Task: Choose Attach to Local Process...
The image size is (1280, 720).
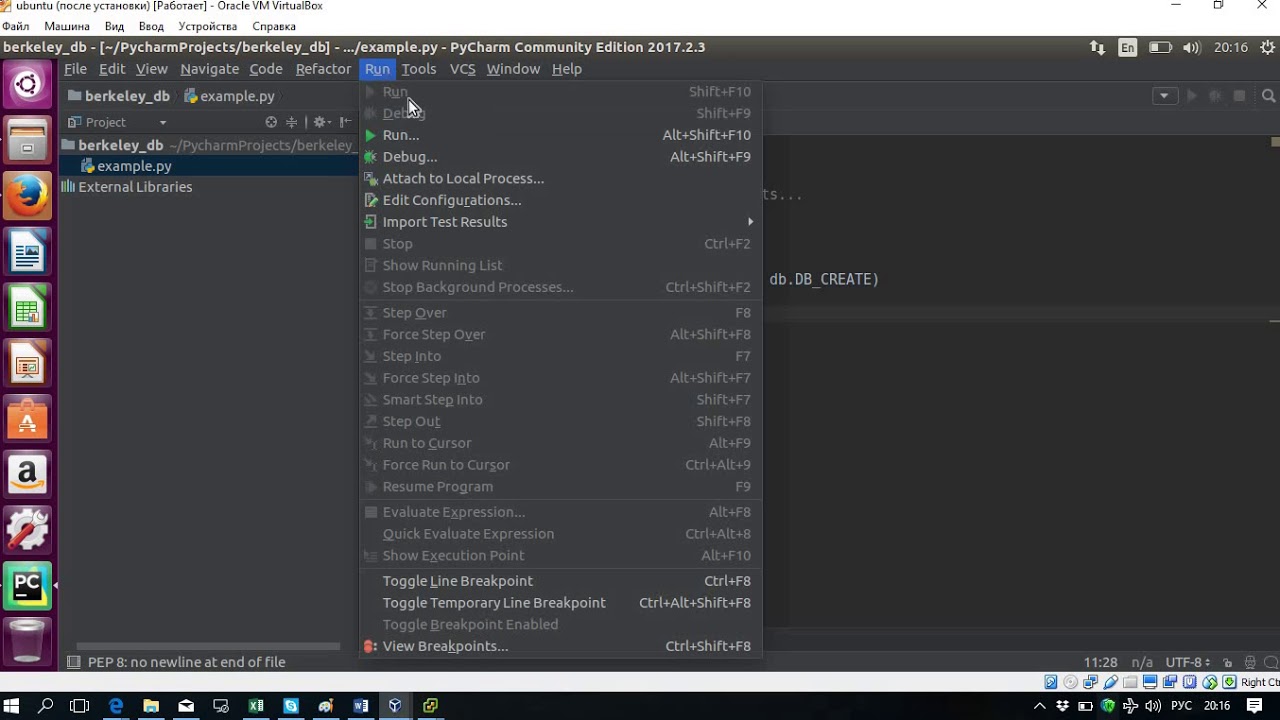Action: coord(561,179)
